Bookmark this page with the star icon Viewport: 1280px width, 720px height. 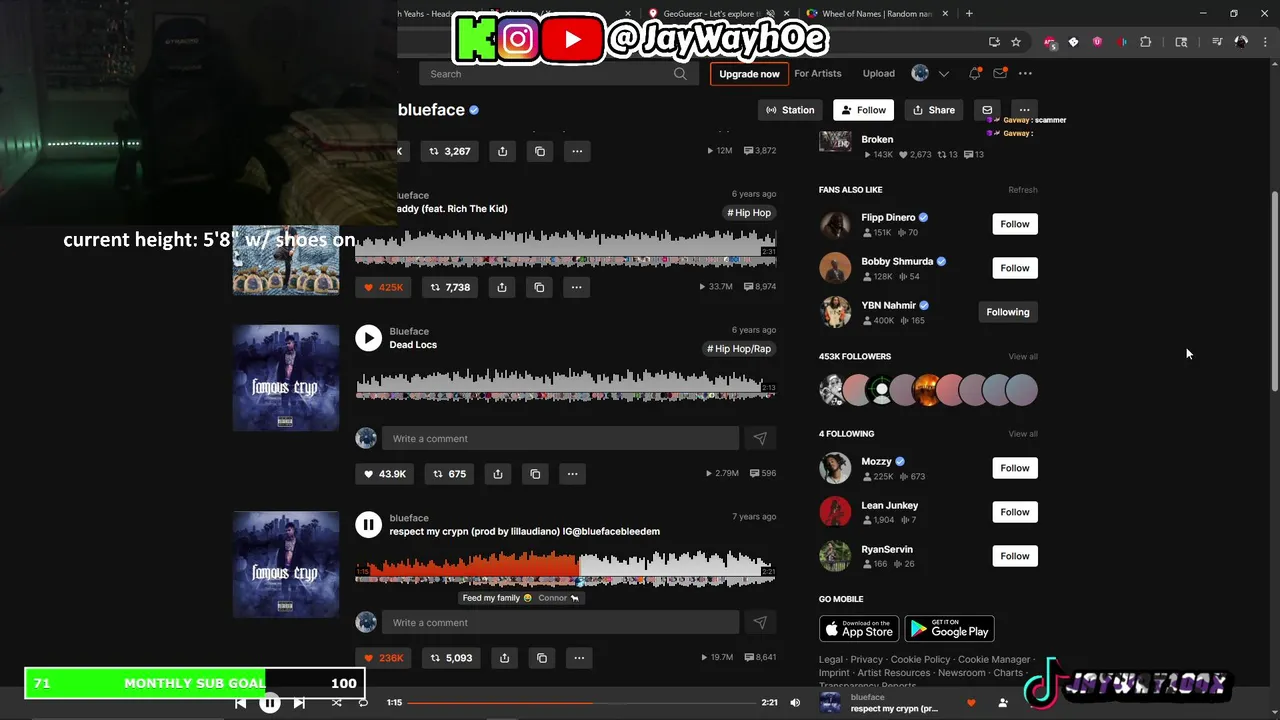click(1016, 42)
